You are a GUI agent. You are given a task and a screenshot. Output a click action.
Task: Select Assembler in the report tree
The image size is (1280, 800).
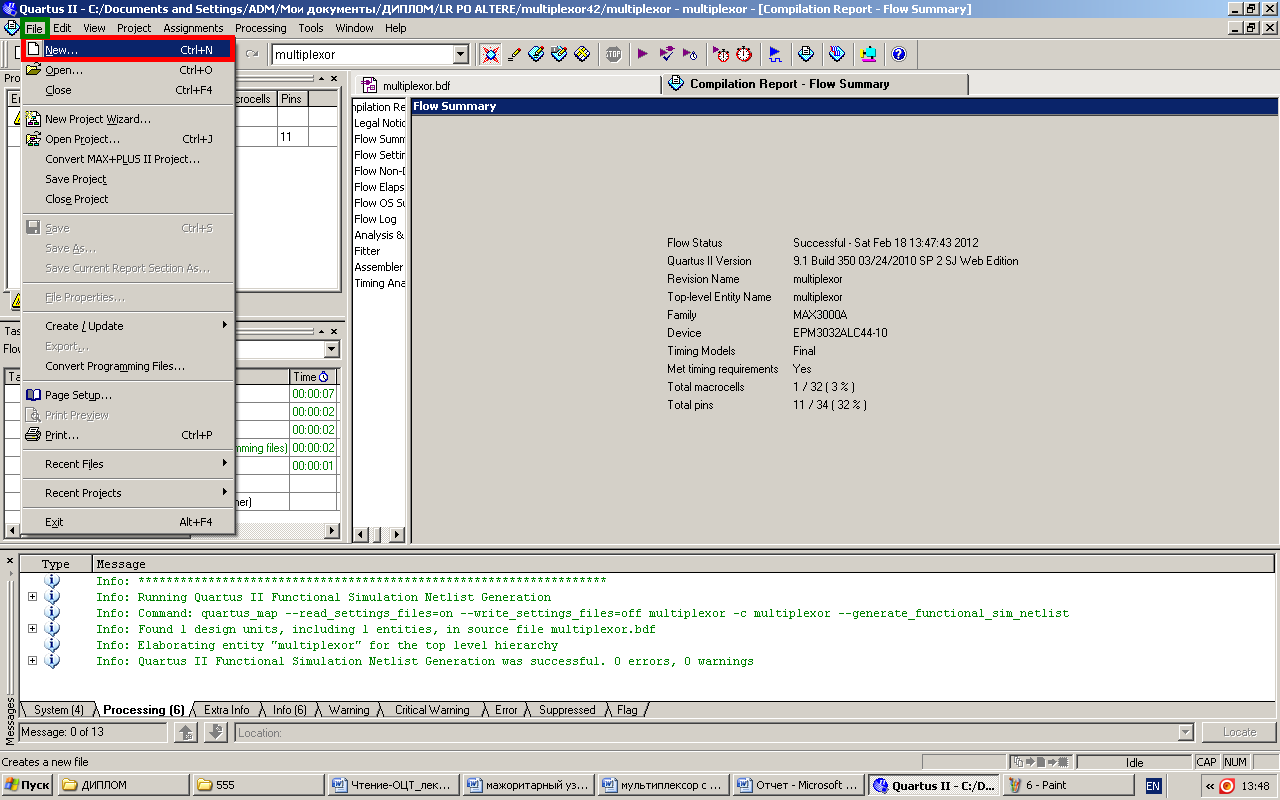(x=379, y=267)
